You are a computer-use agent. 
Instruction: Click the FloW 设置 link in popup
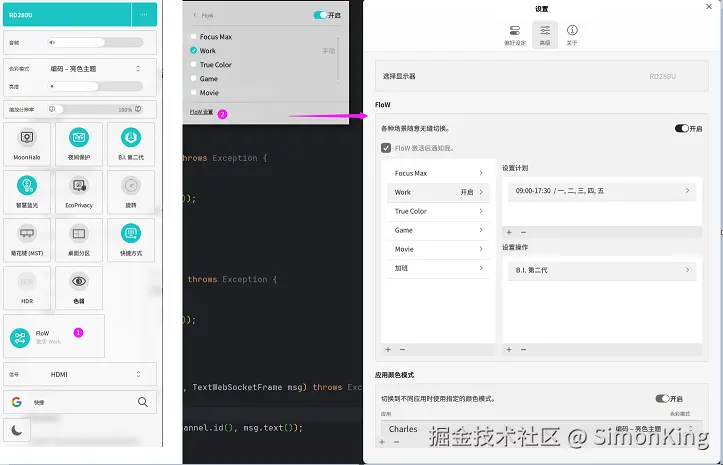click(201, 112)
